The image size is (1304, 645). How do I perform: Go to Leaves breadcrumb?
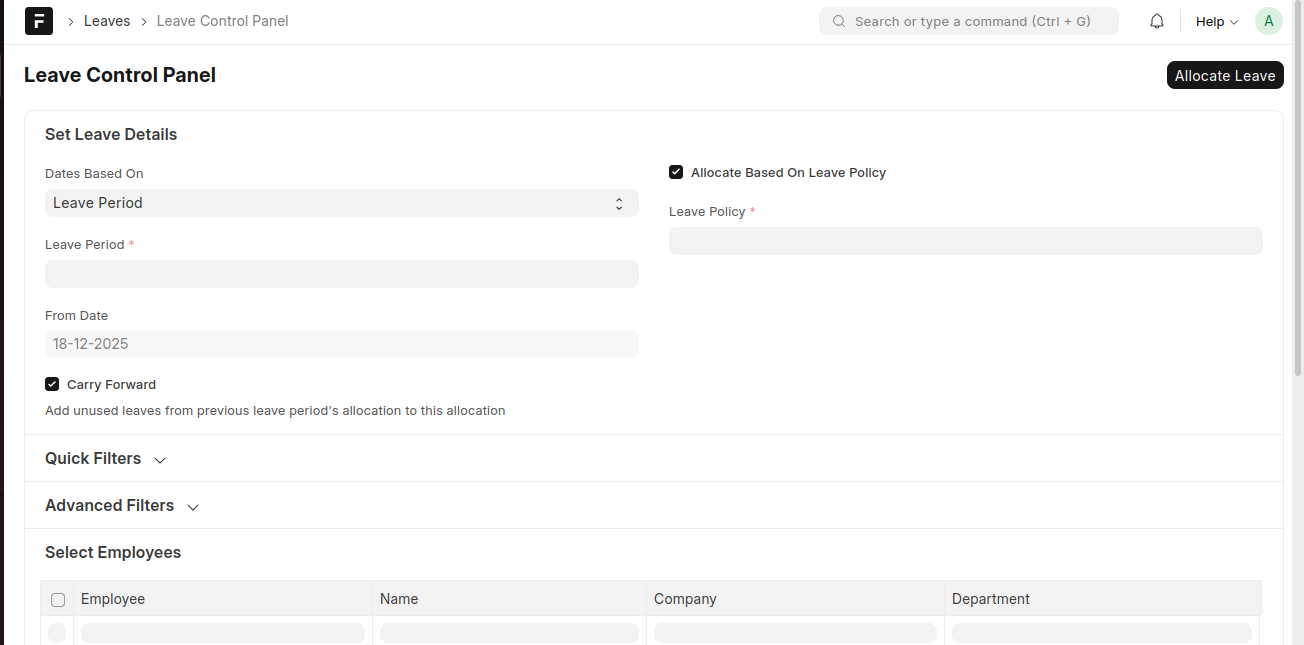[107, 21]
